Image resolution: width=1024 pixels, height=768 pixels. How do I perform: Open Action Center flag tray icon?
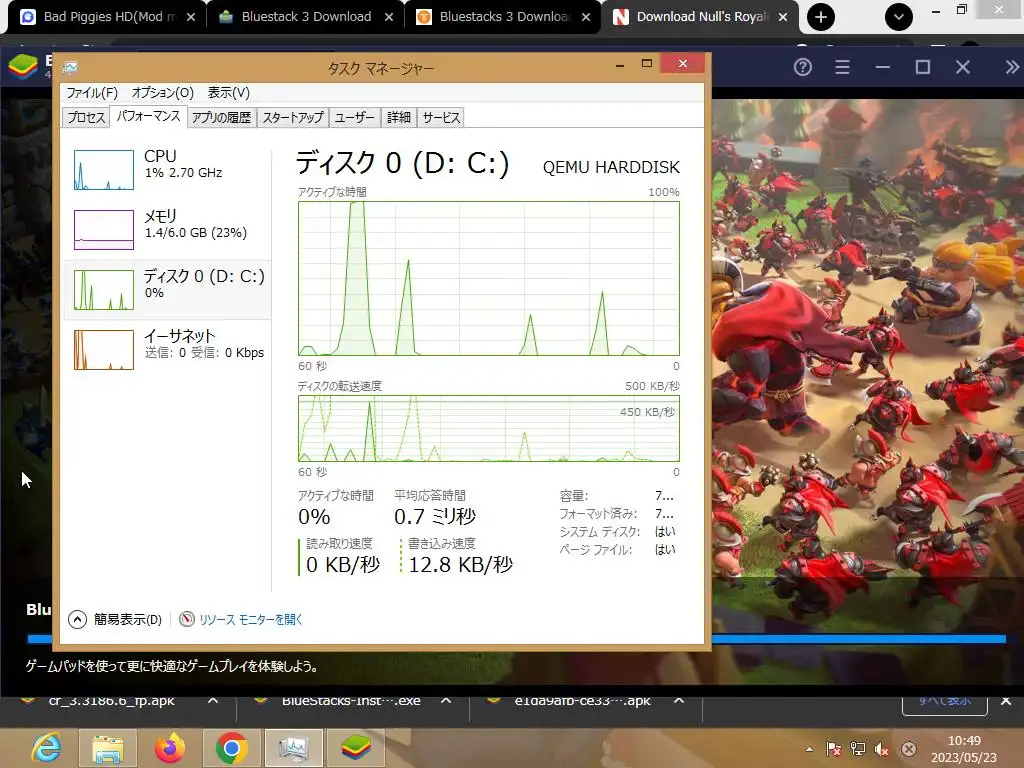[833, 749]
